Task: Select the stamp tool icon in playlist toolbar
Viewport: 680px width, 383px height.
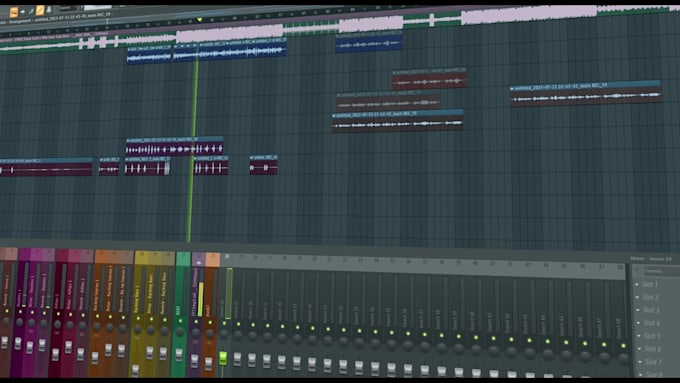Action: pyautogui.click(x=49, y=10)
